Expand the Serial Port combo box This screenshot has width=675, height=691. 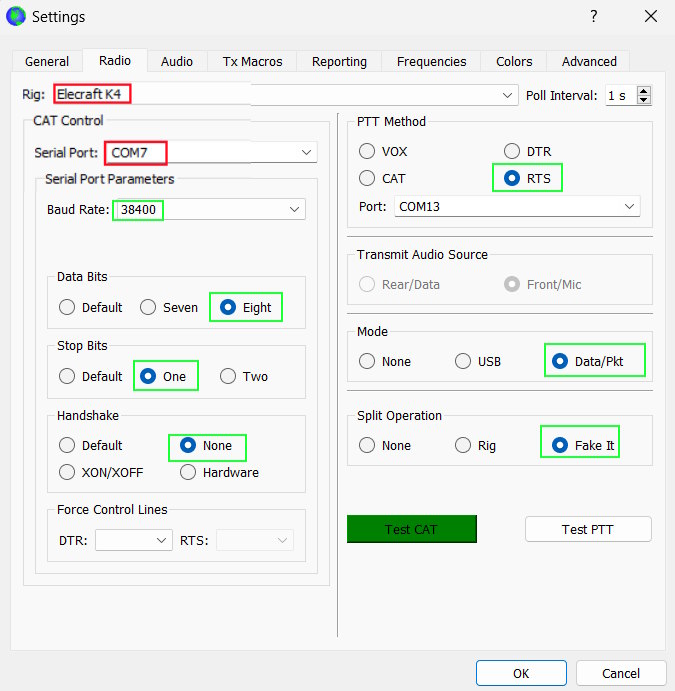coord(305,152)
